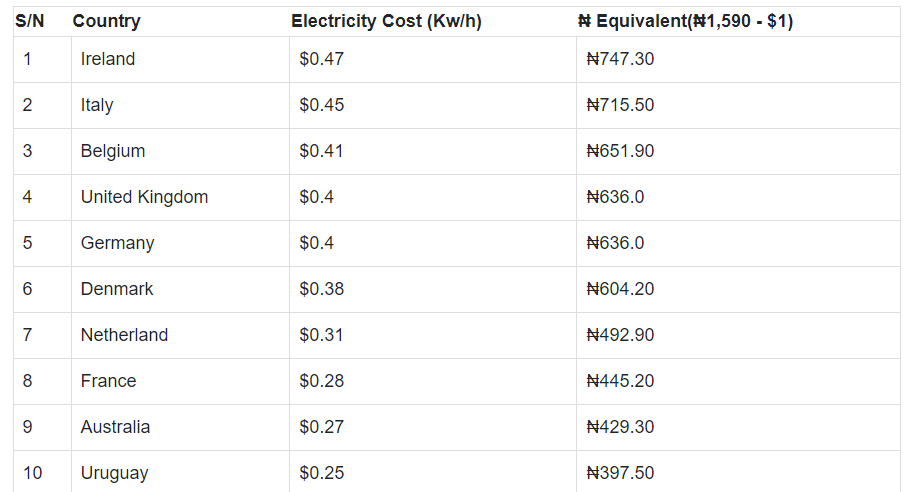
Task: Select the Australia country cell
Action: click(x=115, y=427)
